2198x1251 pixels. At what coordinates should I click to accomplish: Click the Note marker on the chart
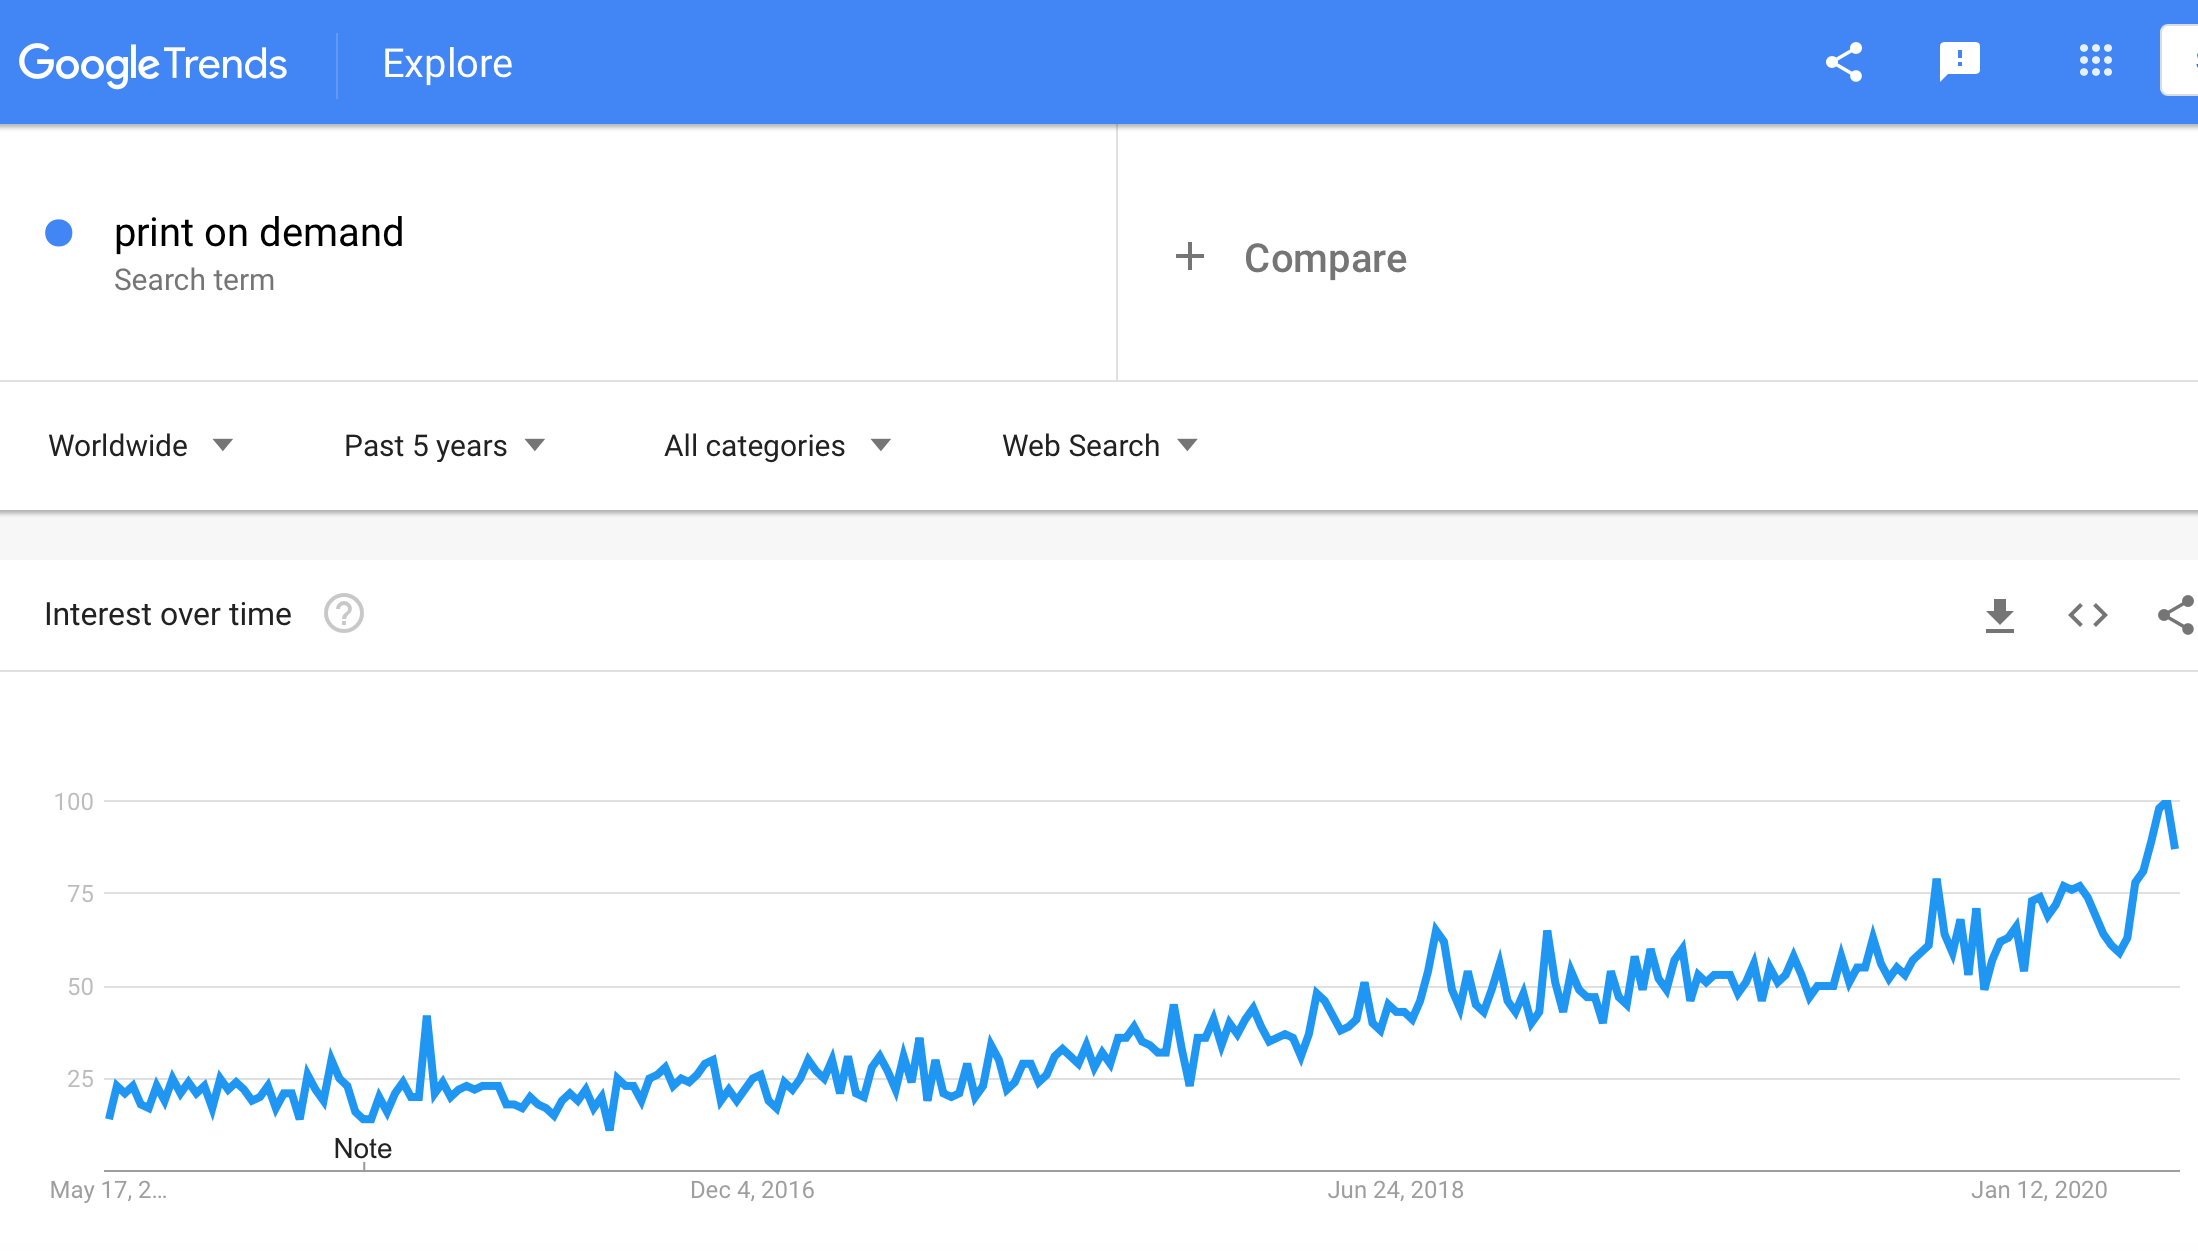click(363, 1148)
